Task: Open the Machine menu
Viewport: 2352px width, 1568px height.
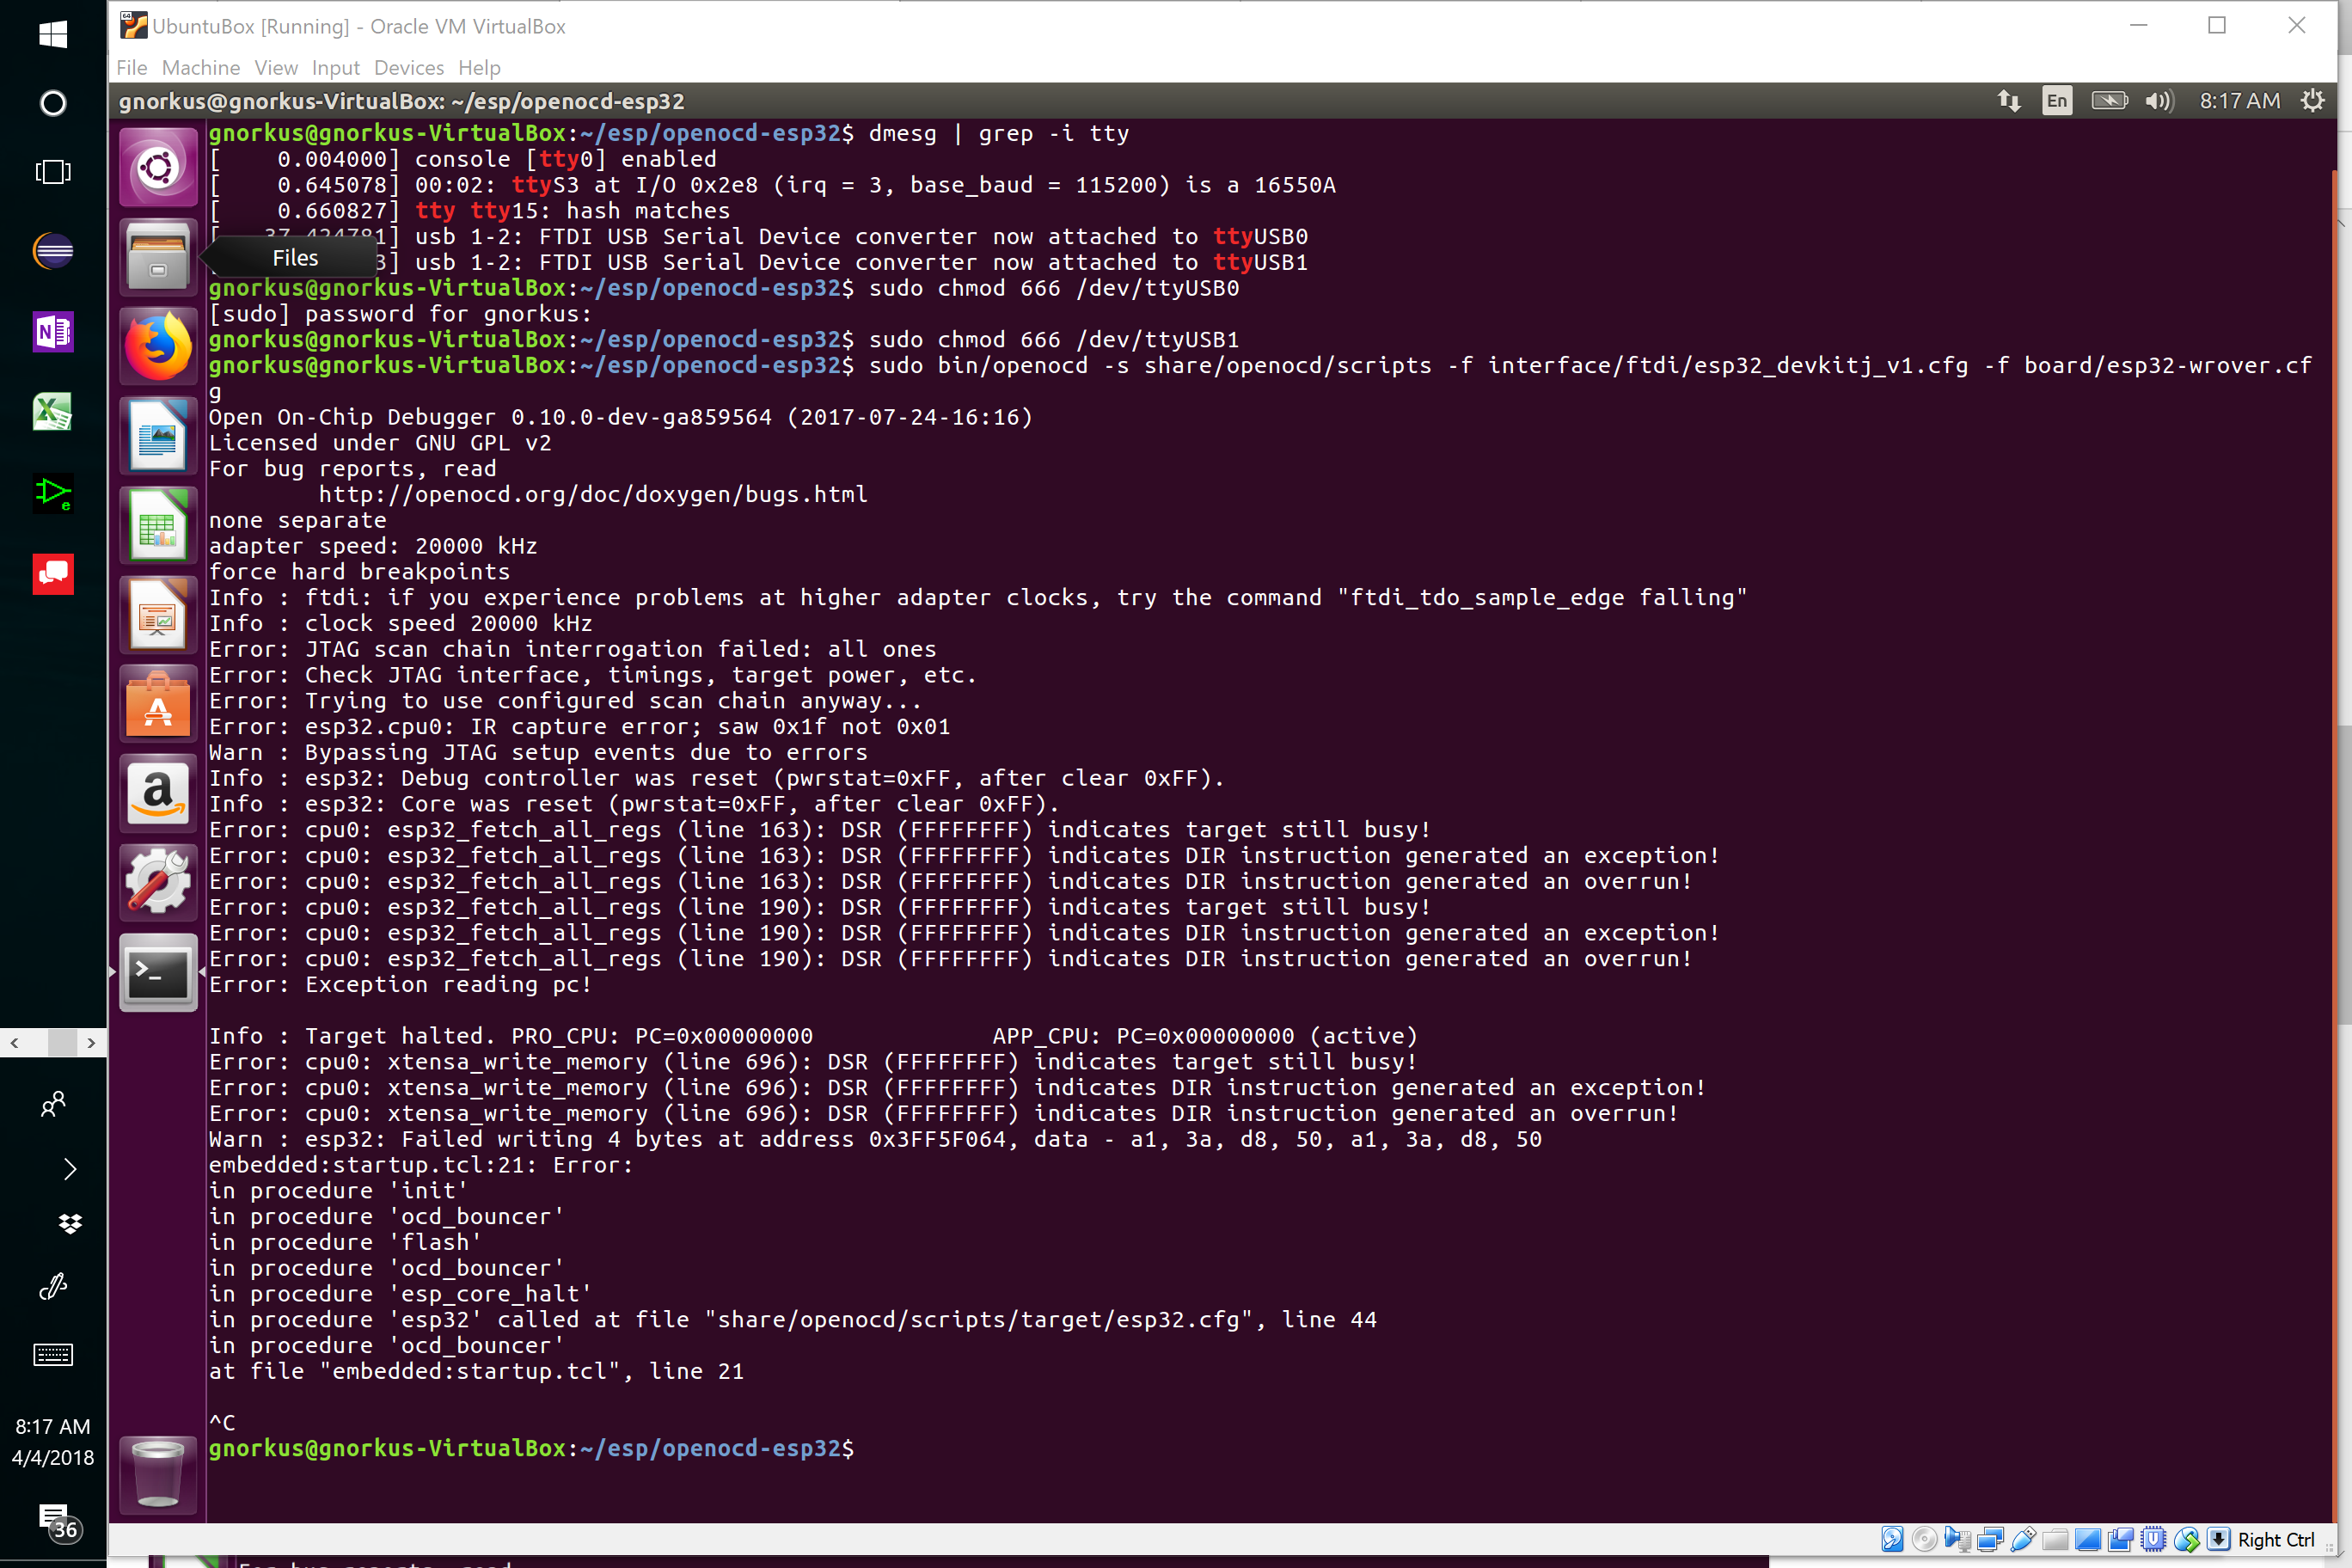Action: pos(201,67)
